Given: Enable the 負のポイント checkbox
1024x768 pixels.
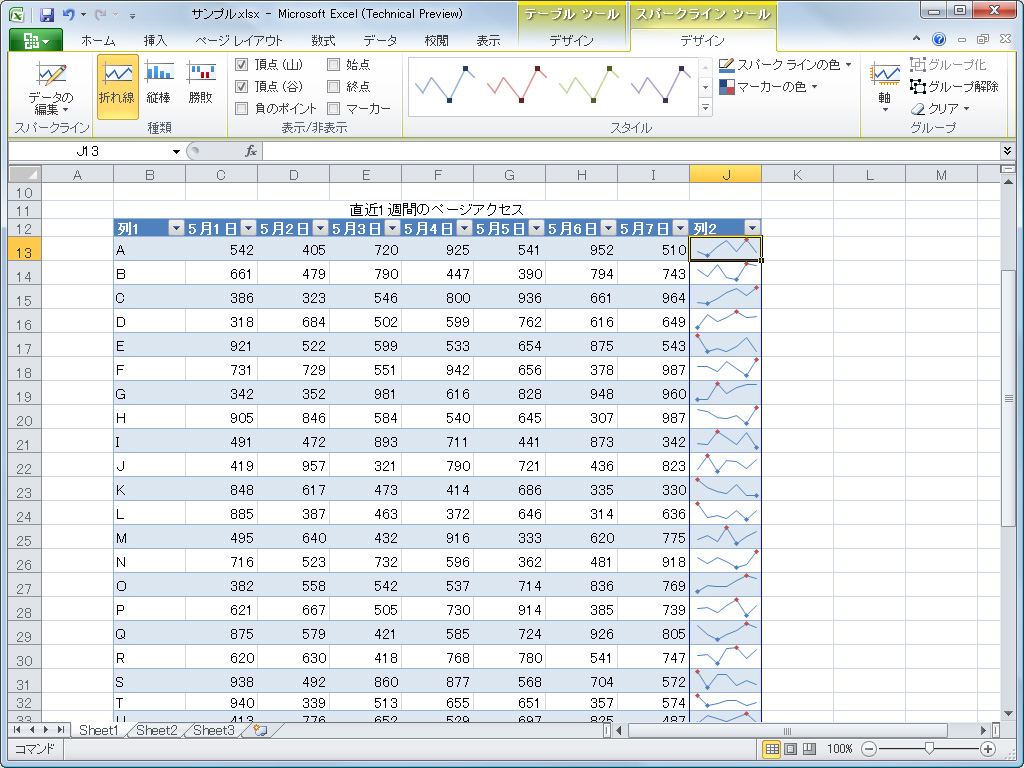Looking at the screenshot, I should pyautogui.click(x=241, y=108).
